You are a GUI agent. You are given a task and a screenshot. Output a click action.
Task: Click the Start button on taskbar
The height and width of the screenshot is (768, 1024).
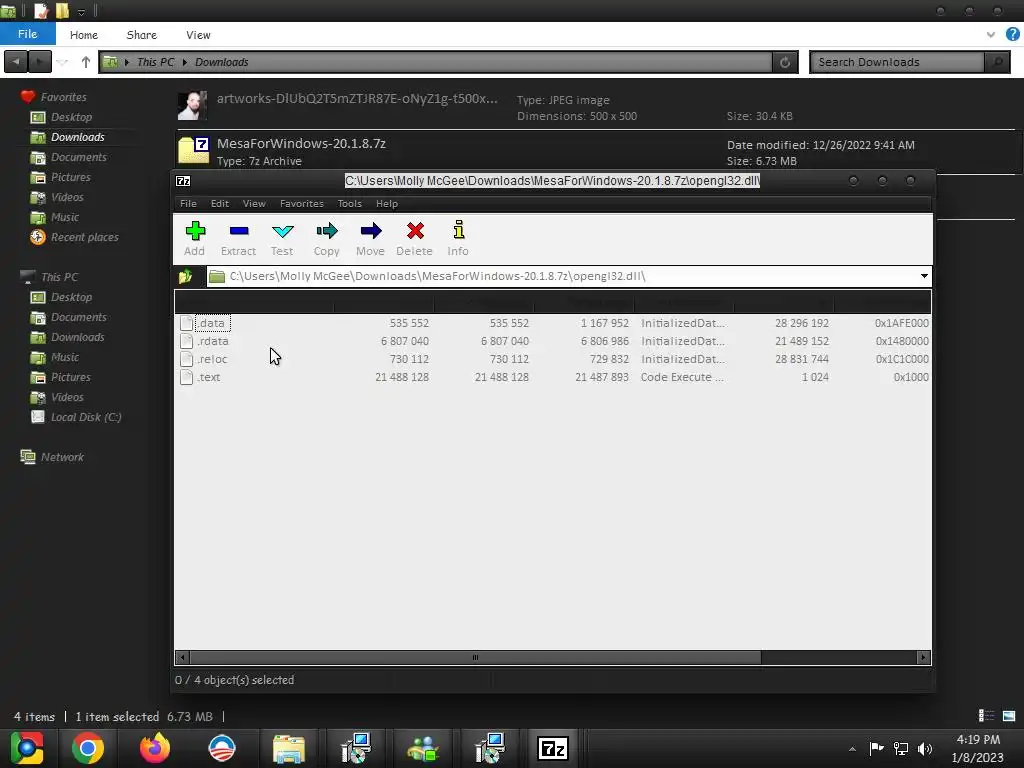click(27, 748)
